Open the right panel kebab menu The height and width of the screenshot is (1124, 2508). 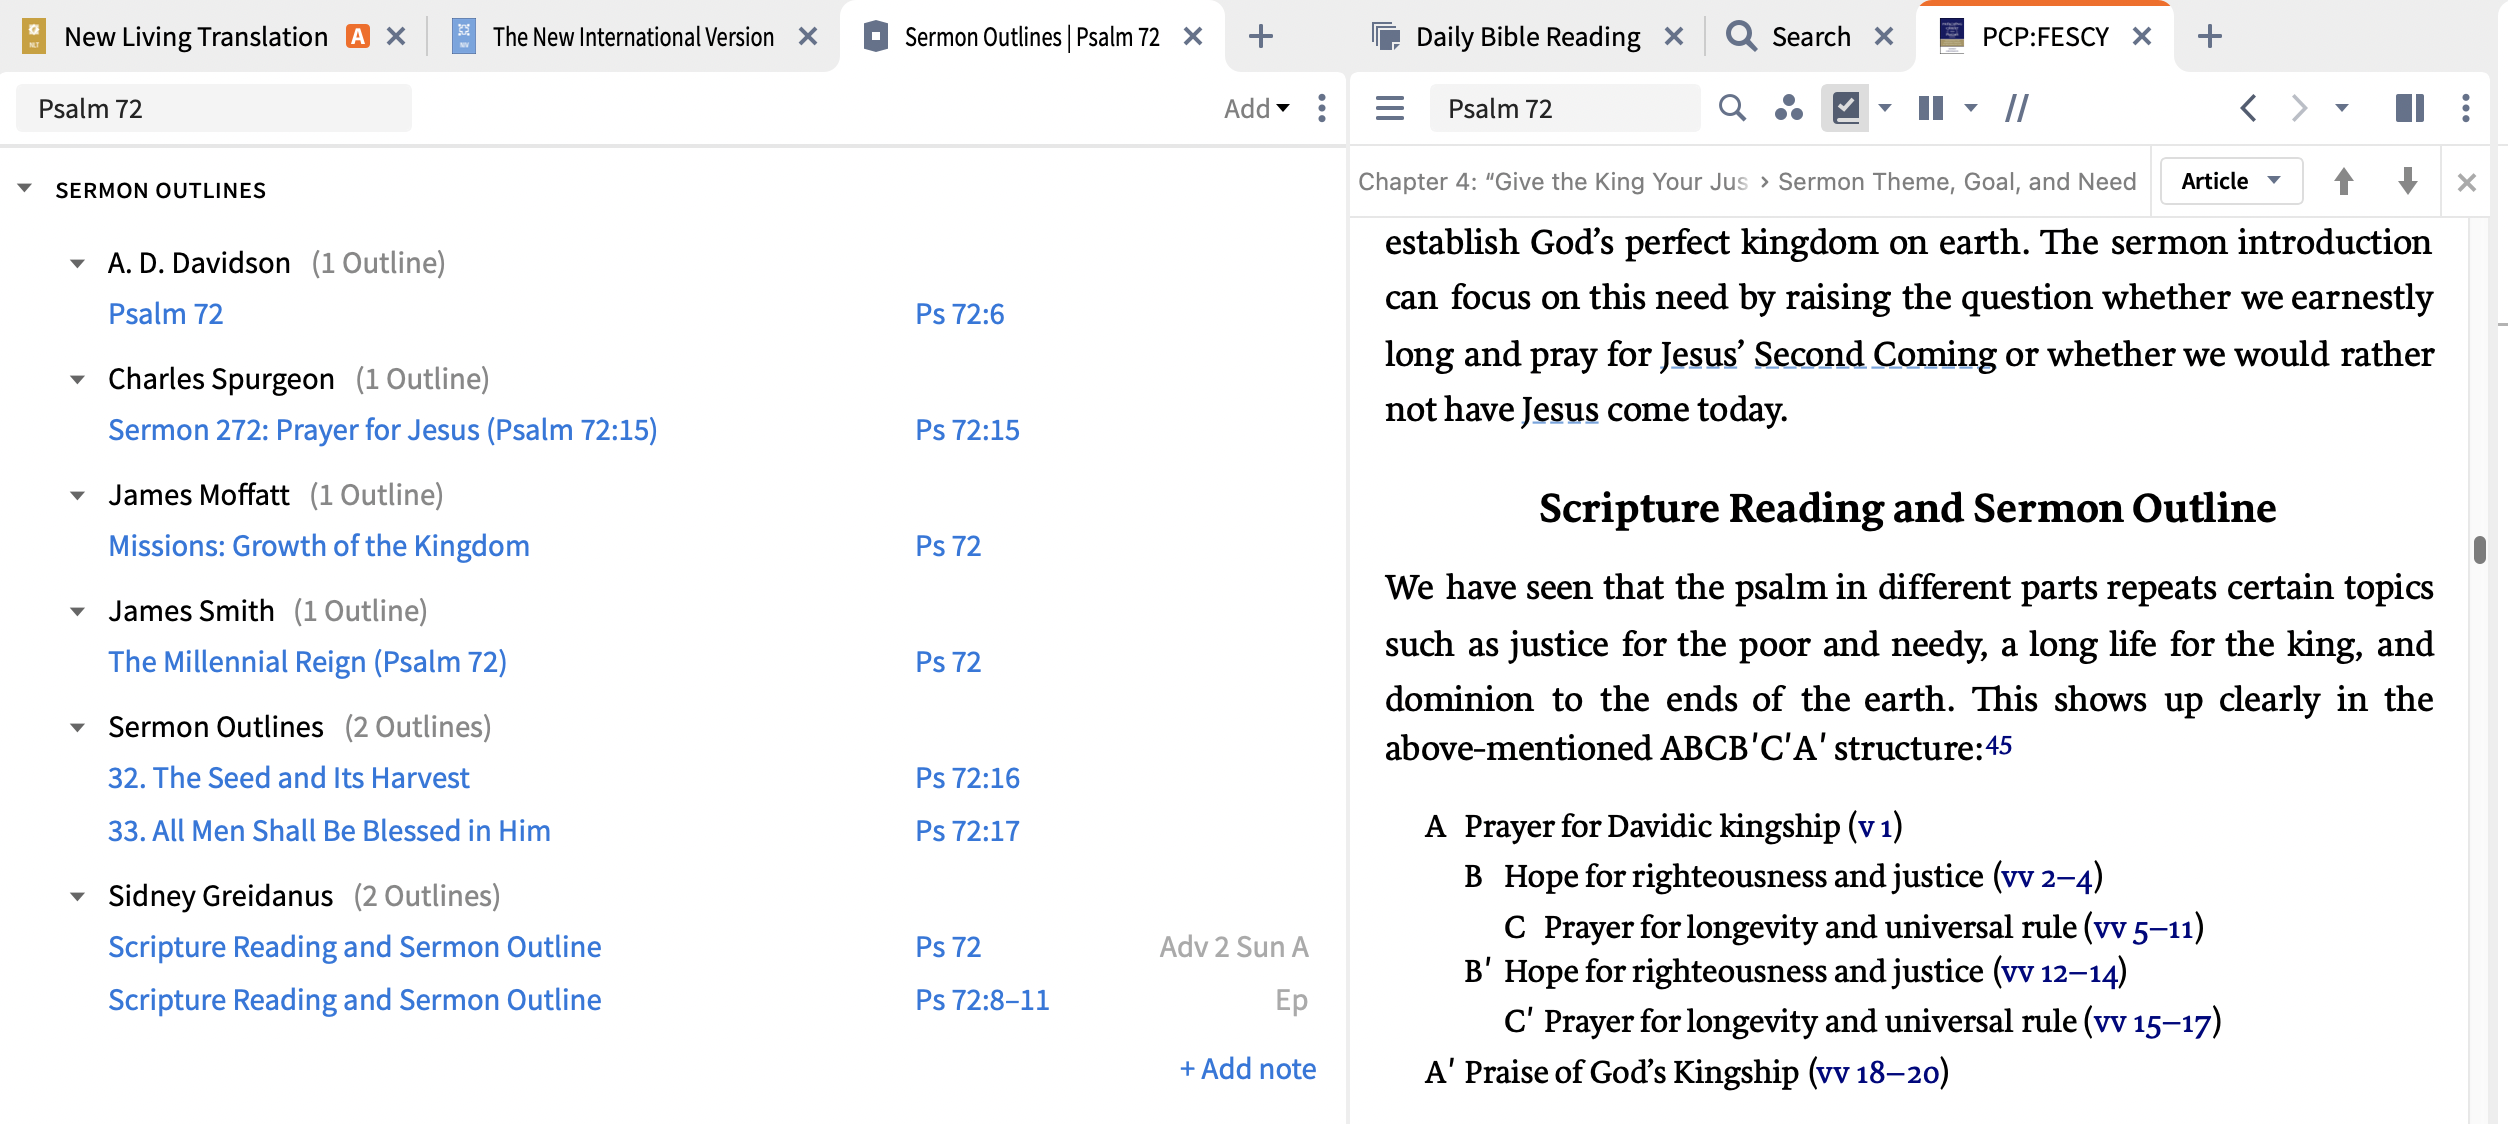click(x=2466, y=108)
